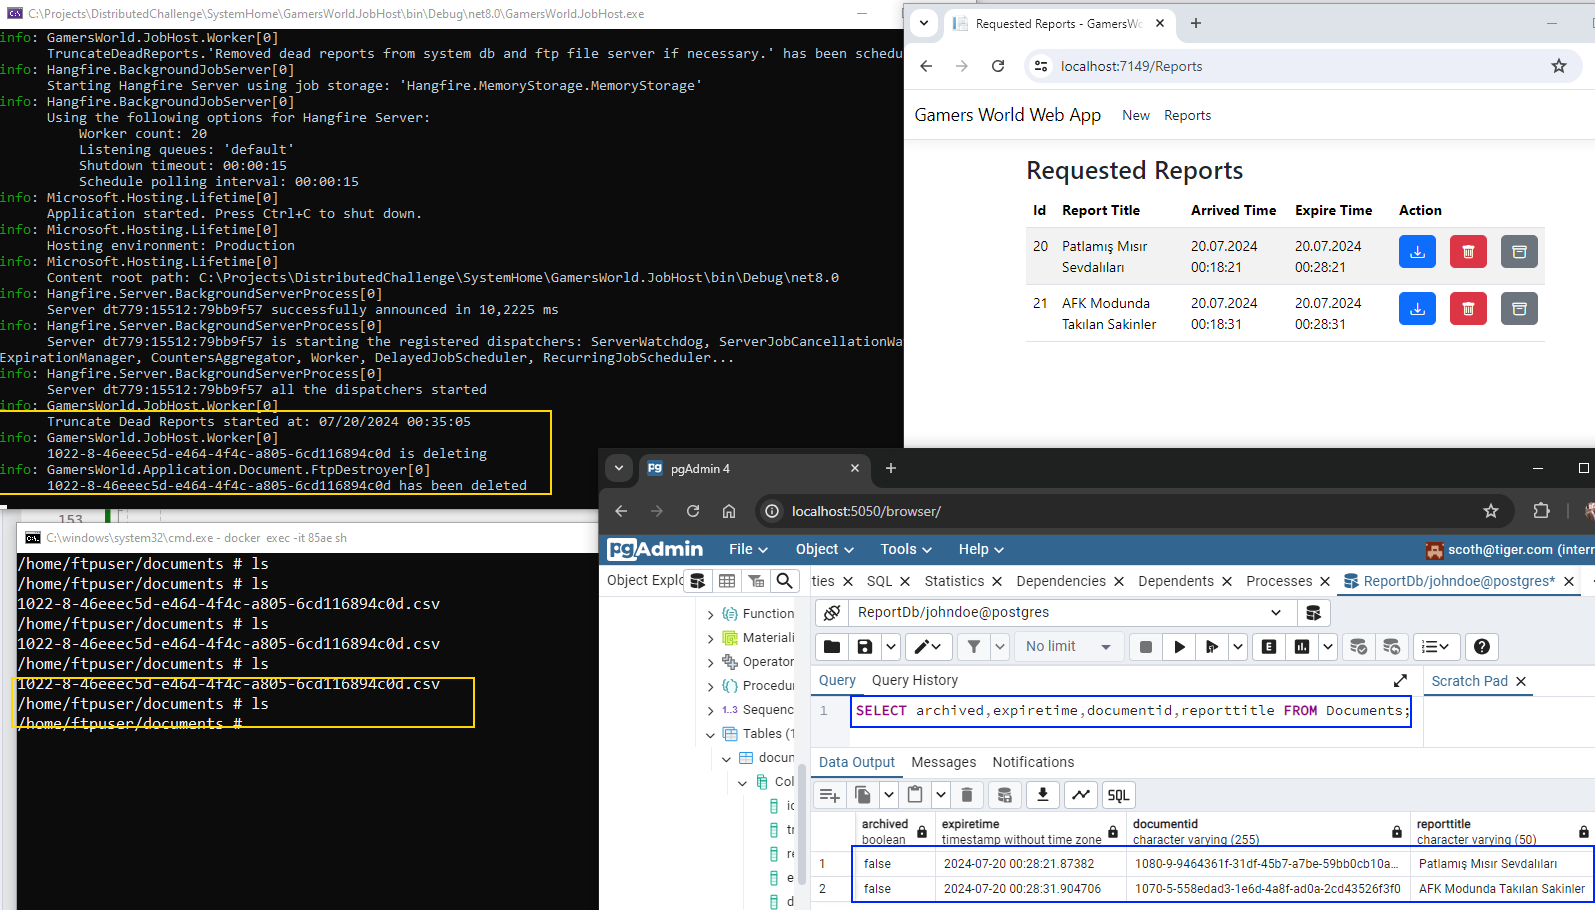
Task: Open the filter options dropdown arrow
Action: tap(1000, 647)
